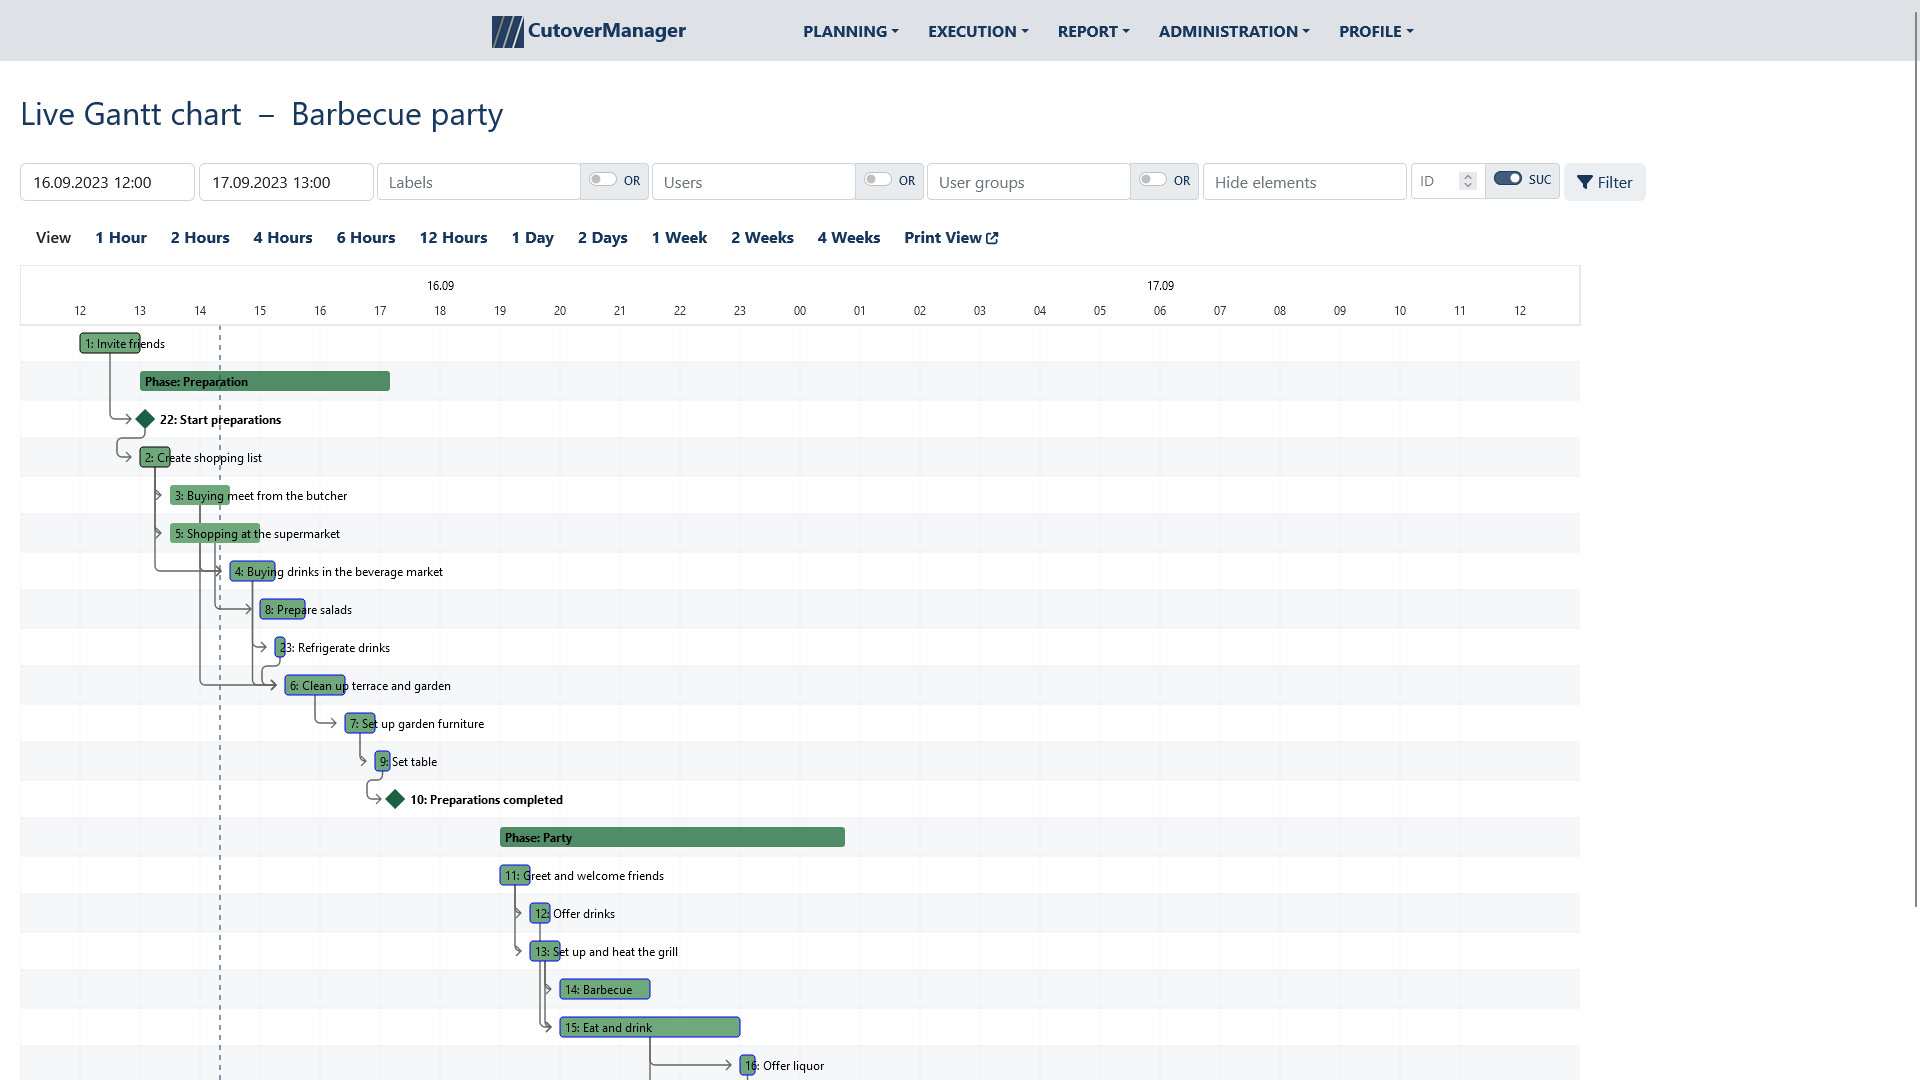1920x1080 pixels.
Task: Click on Phase: Preparation milestone bar
Action: point(265,381)
